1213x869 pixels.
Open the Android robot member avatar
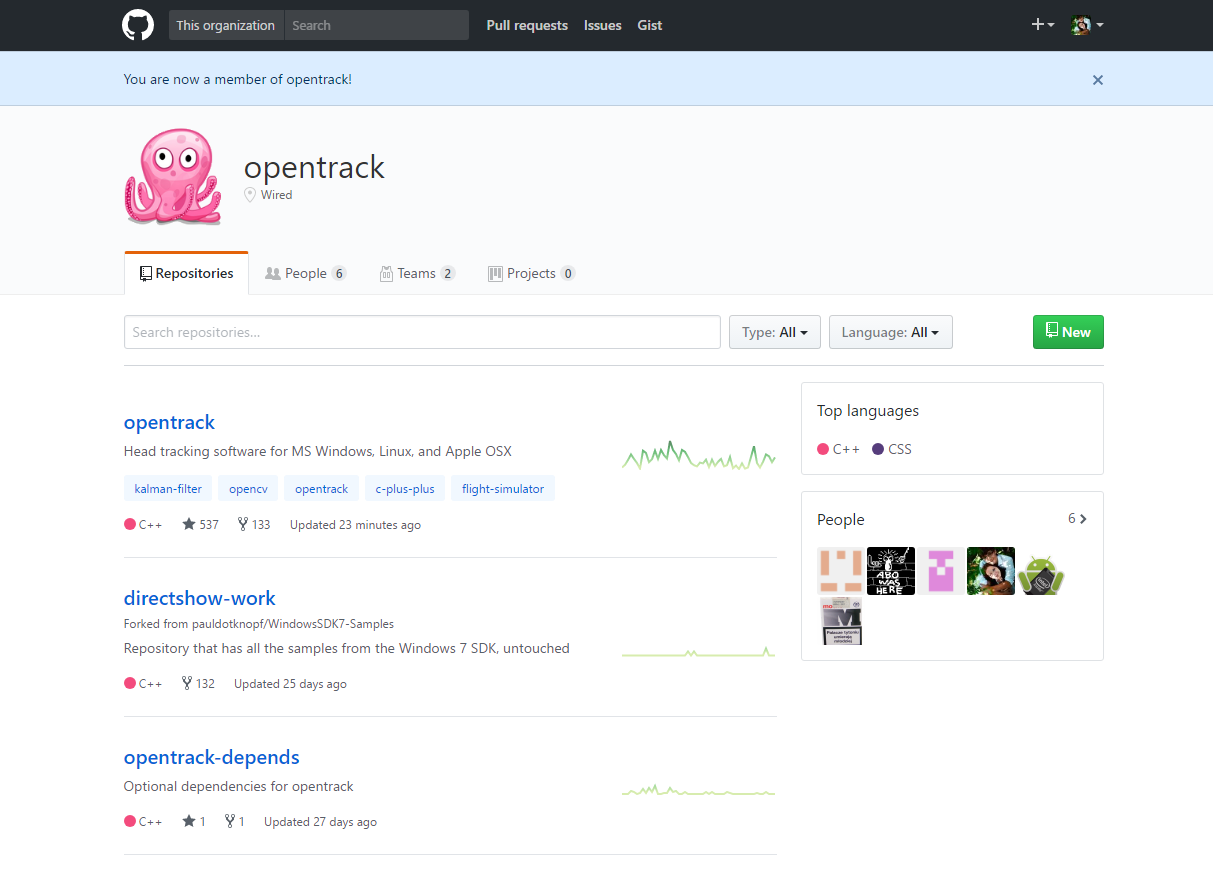(1041, 571)
